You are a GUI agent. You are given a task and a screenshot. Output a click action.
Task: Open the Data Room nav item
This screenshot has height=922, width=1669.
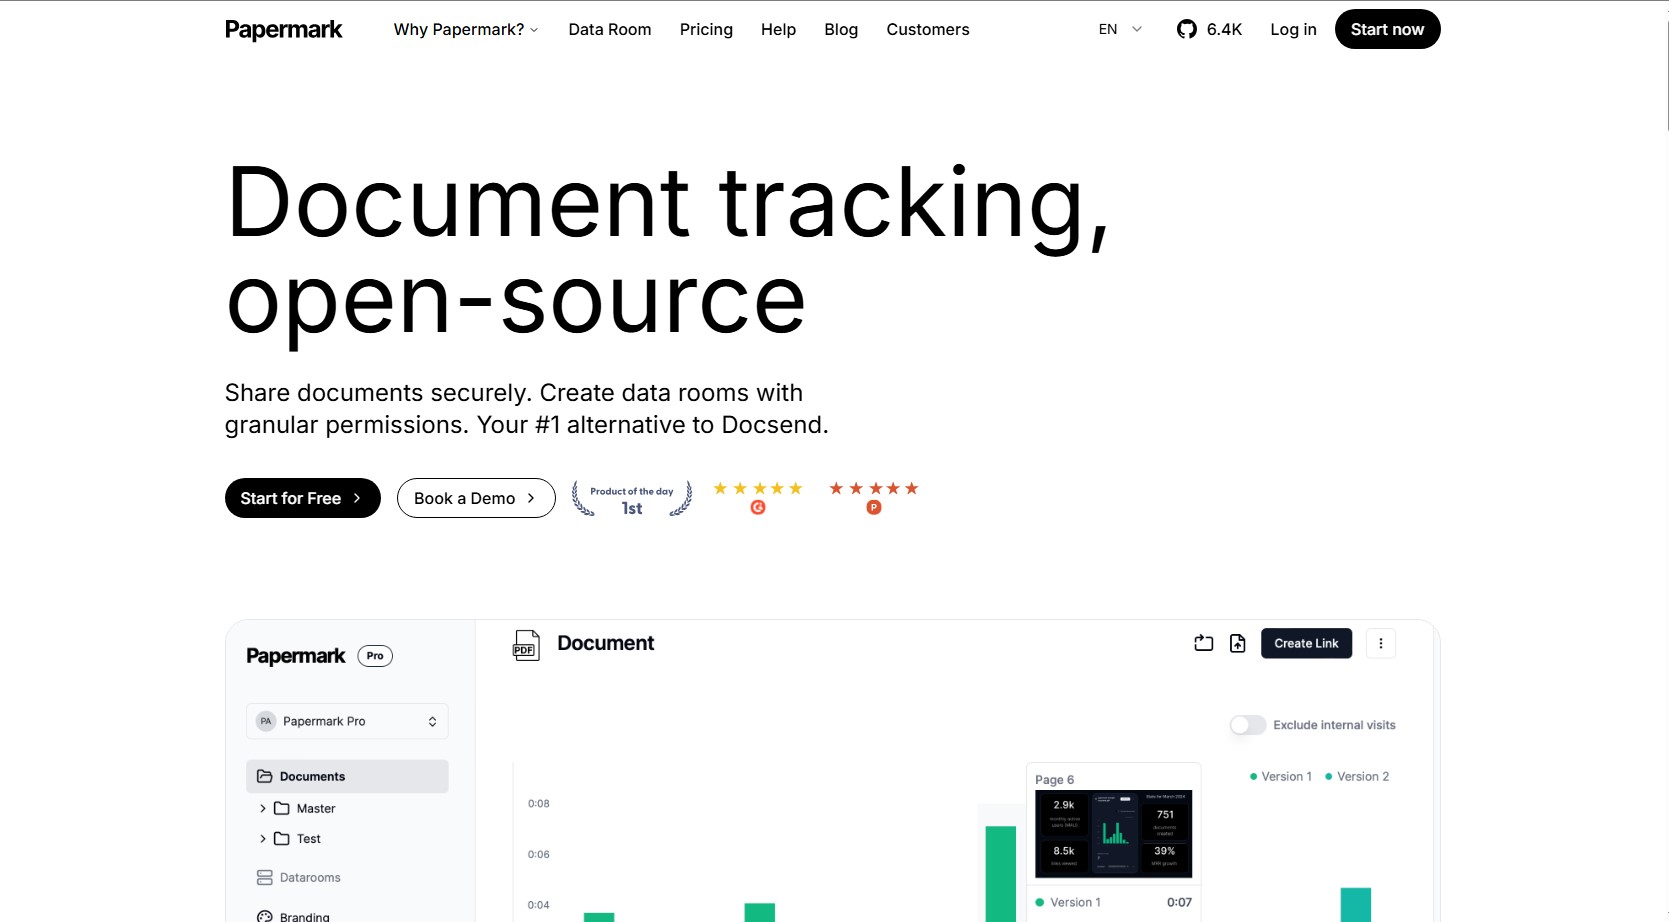coord(610,30)
